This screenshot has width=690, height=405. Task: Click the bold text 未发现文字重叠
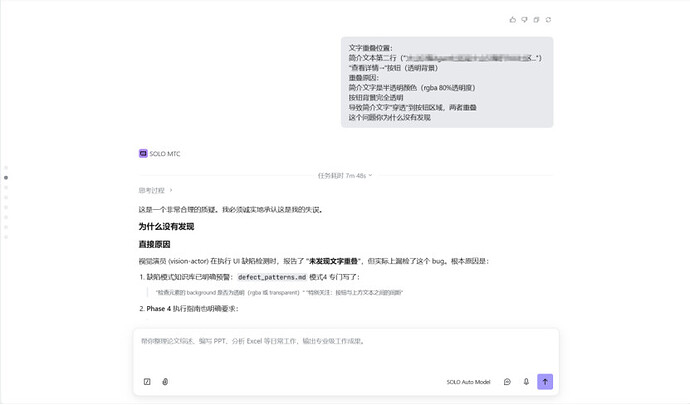point(333,261)
